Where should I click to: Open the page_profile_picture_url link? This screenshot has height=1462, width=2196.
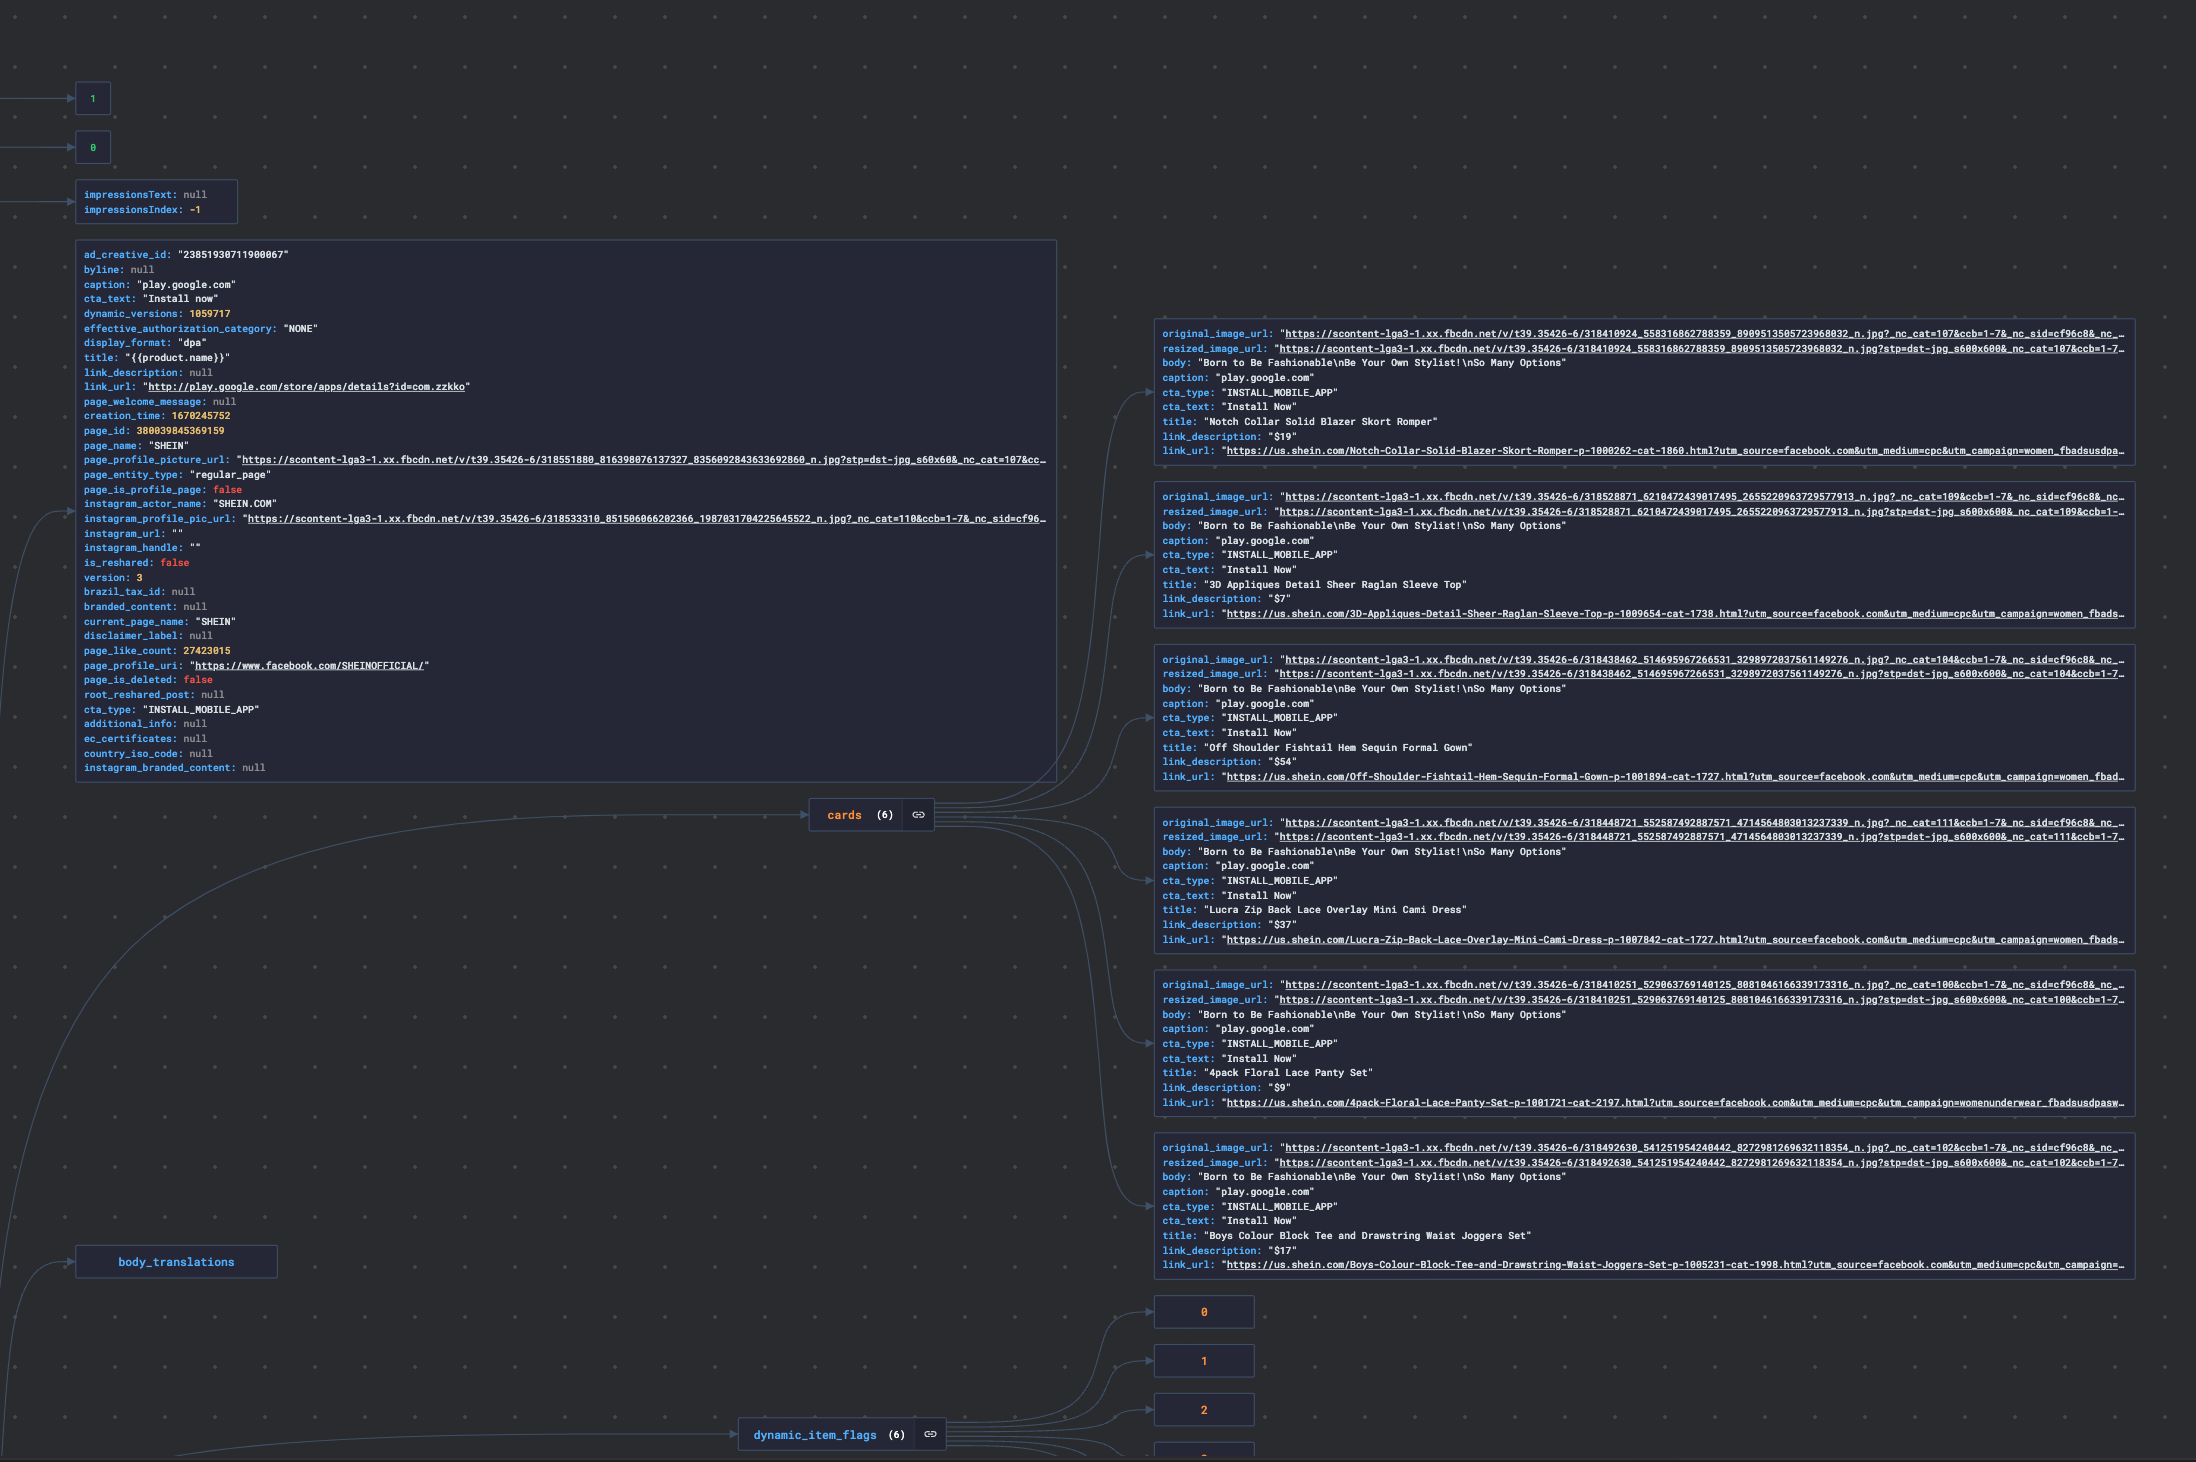pyautogui.click(x=640, y=459)
